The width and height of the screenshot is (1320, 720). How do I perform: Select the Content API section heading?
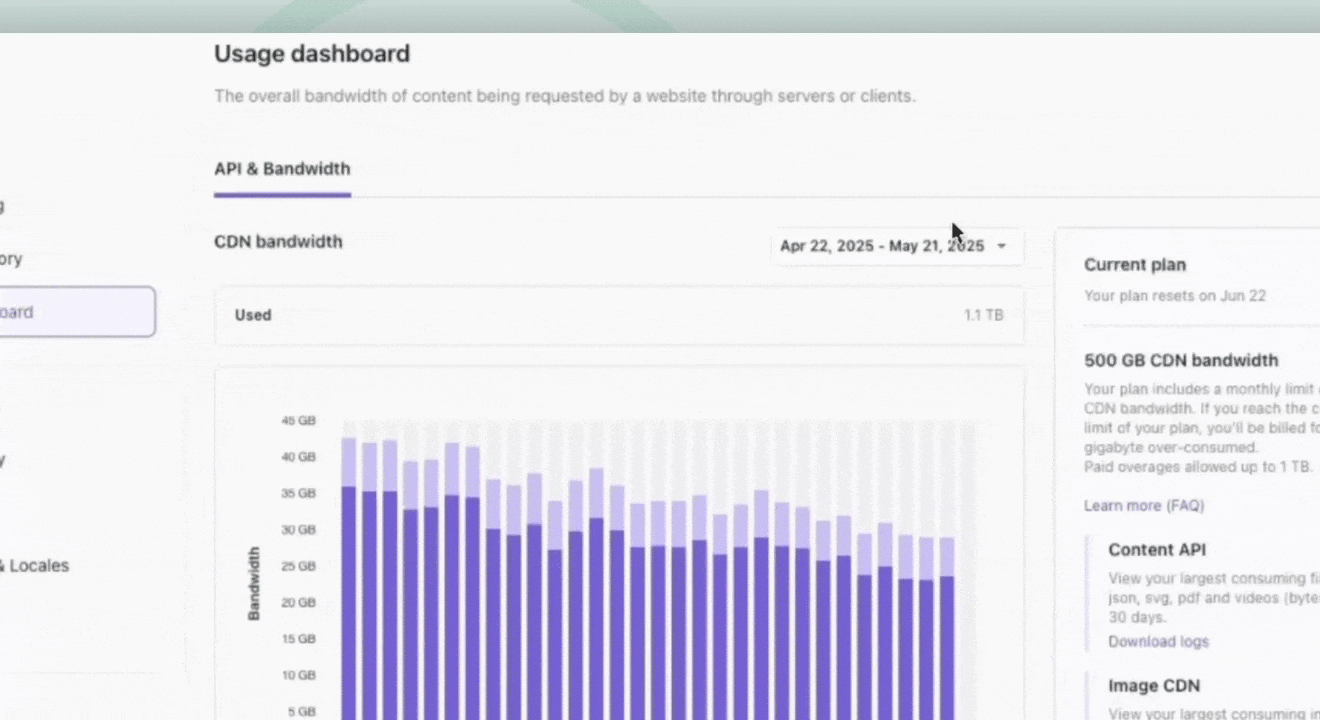(1156, 550)
